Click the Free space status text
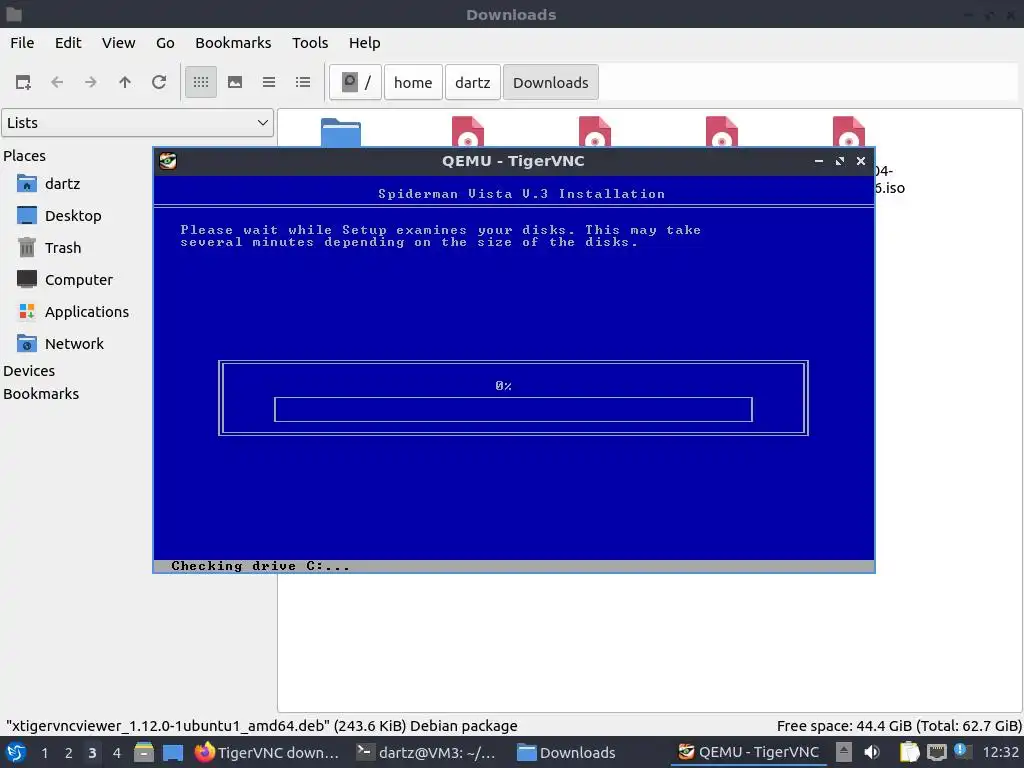Image resolution: width=1024 pixels, height=768 pixels. (899, 726)
